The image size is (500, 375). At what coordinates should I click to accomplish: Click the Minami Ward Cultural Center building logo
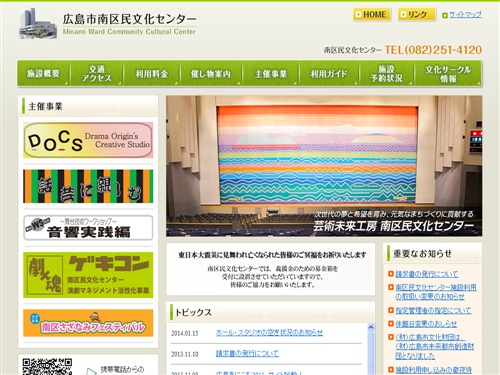[x=38, y=23]
